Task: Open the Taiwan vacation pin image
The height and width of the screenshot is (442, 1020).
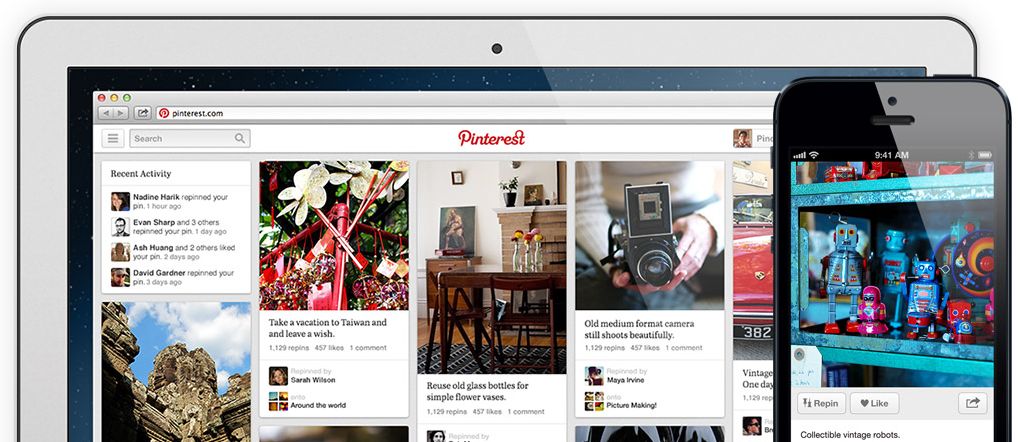Action: coord(334,236)
